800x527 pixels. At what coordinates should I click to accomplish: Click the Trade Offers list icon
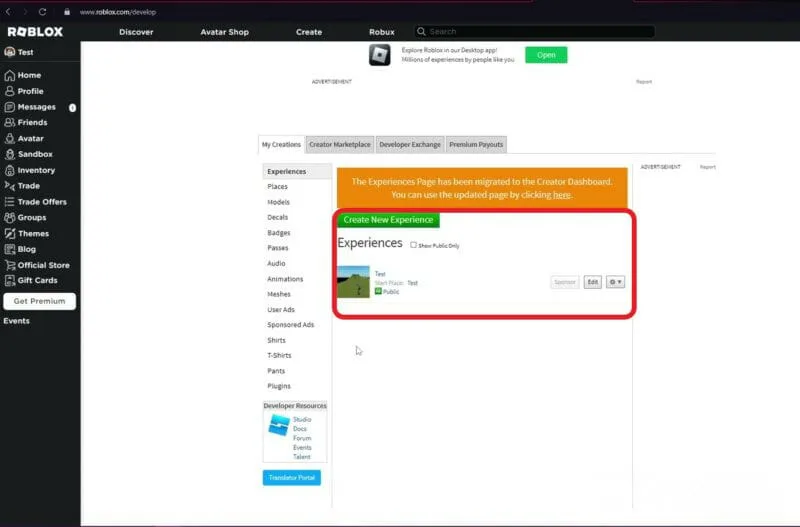pos(10,202)
